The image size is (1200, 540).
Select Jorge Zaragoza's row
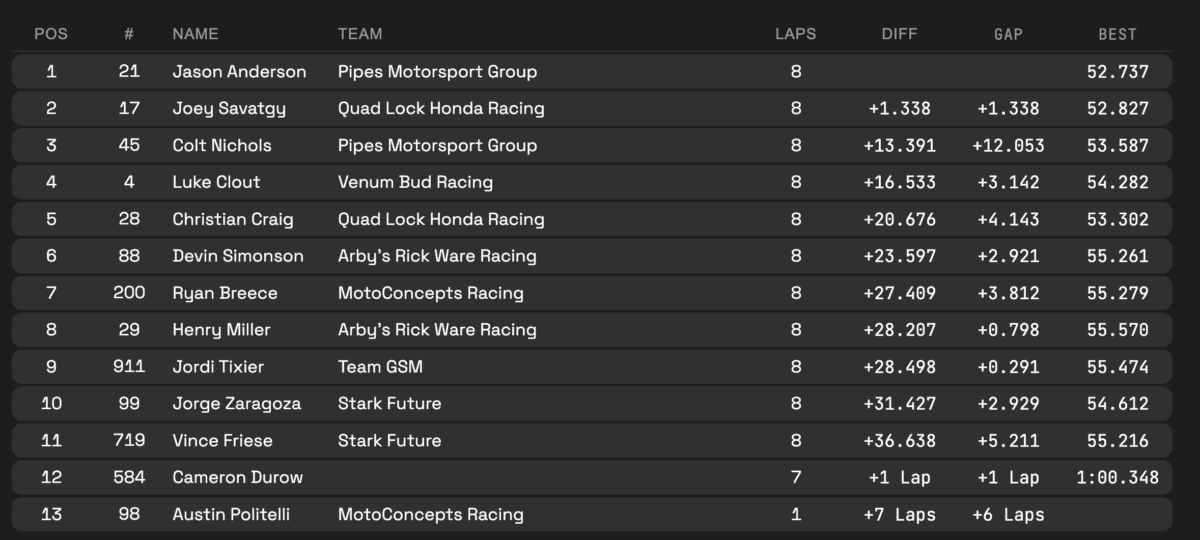tap(236, 404)
